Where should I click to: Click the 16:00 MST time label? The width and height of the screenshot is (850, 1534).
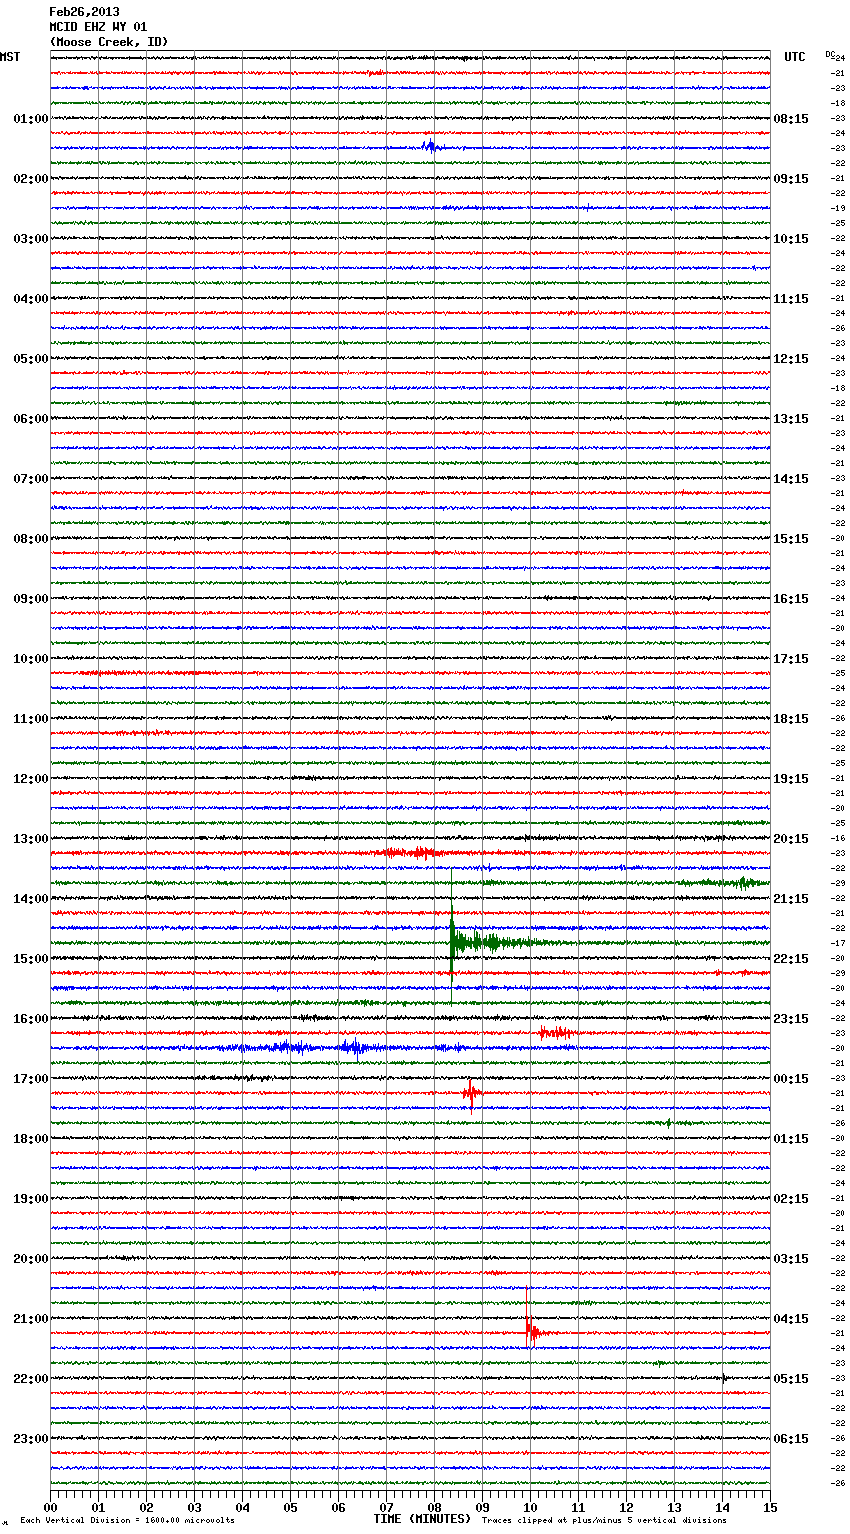point(31,1019)
